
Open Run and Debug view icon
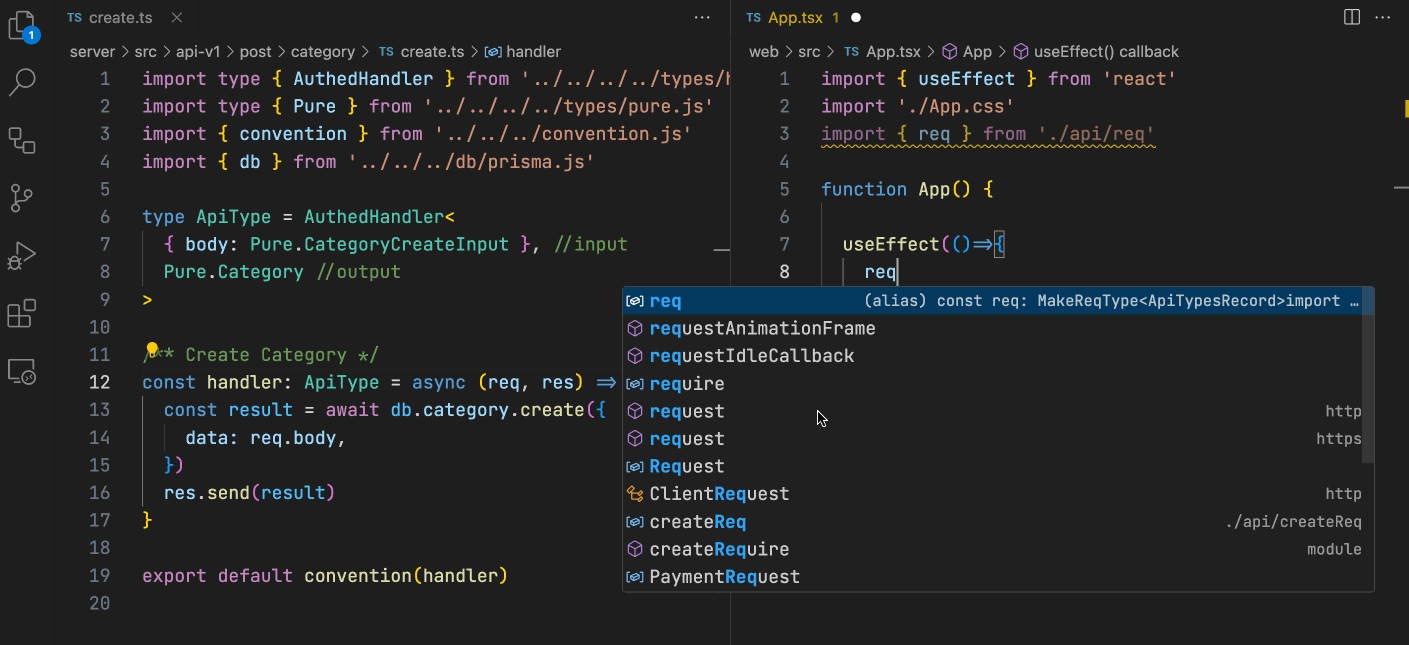[x=22, y=256]
